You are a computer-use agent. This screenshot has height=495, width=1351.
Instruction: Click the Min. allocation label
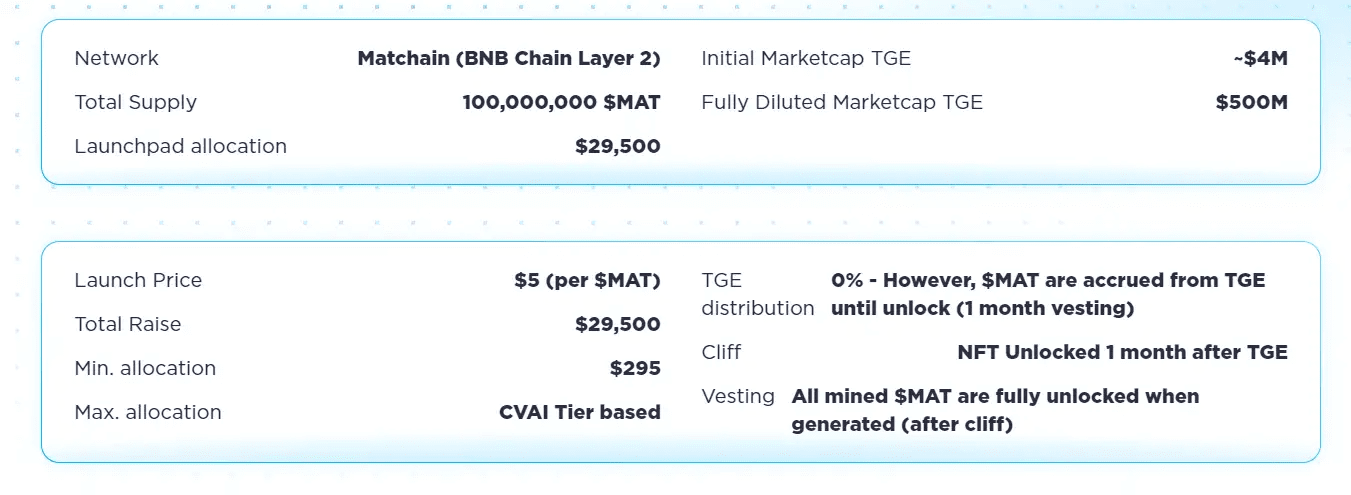(145, 368)
